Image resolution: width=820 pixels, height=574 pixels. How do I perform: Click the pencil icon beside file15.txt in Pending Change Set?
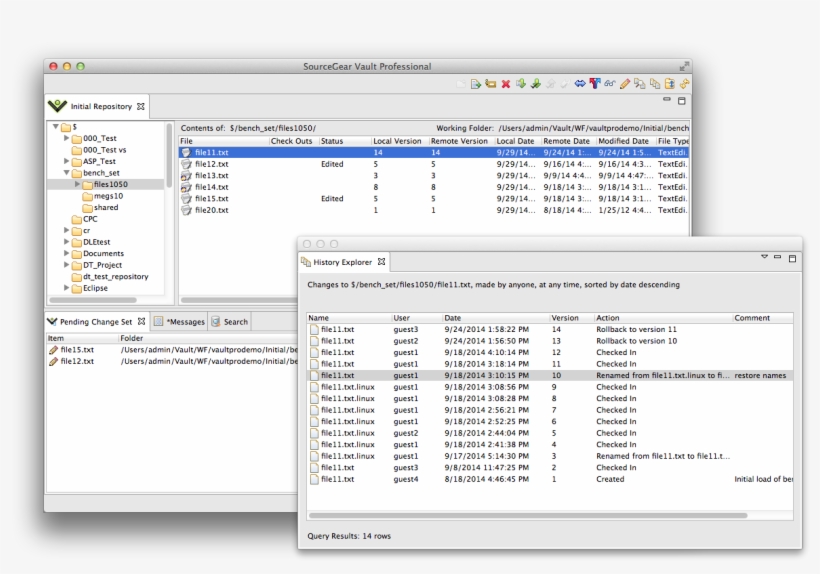click(53, 350)
